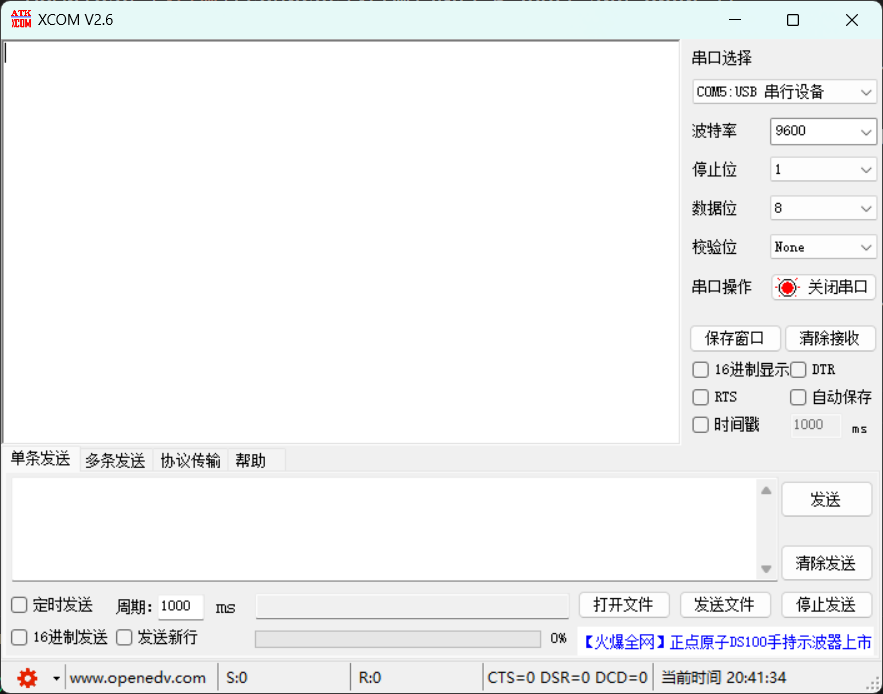The width and height of the screenshot is (883, 694).
Task: Click the R:0 received counter
Action: click(370, 678)
